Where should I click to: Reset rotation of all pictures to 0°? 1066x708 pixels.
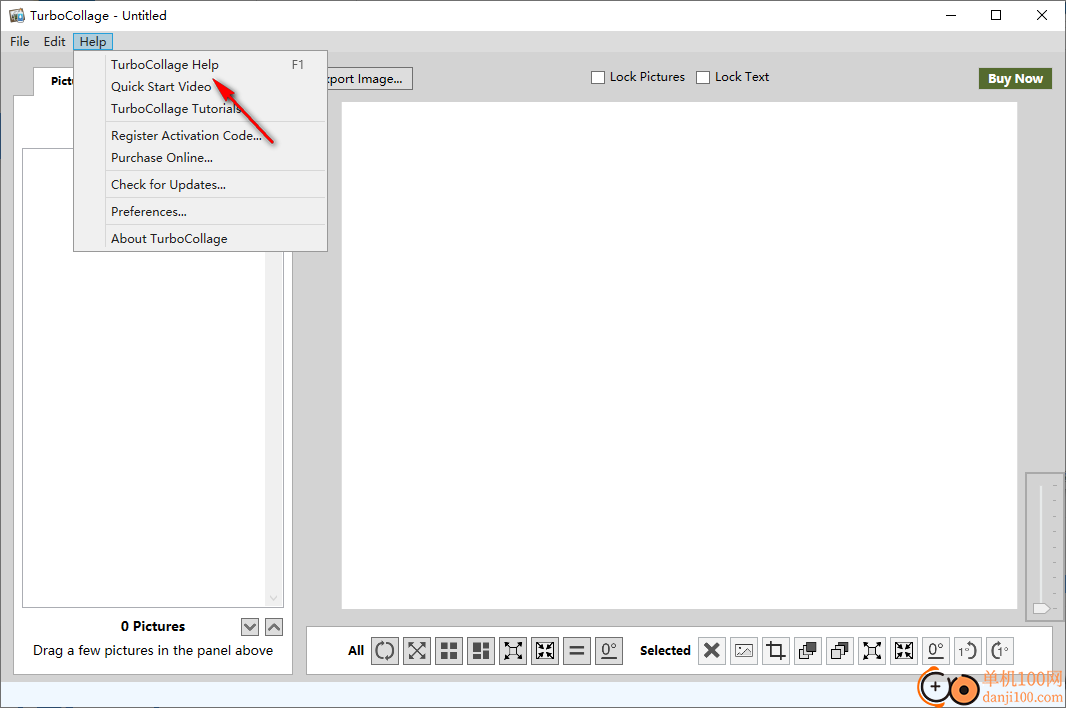[608, 651]
